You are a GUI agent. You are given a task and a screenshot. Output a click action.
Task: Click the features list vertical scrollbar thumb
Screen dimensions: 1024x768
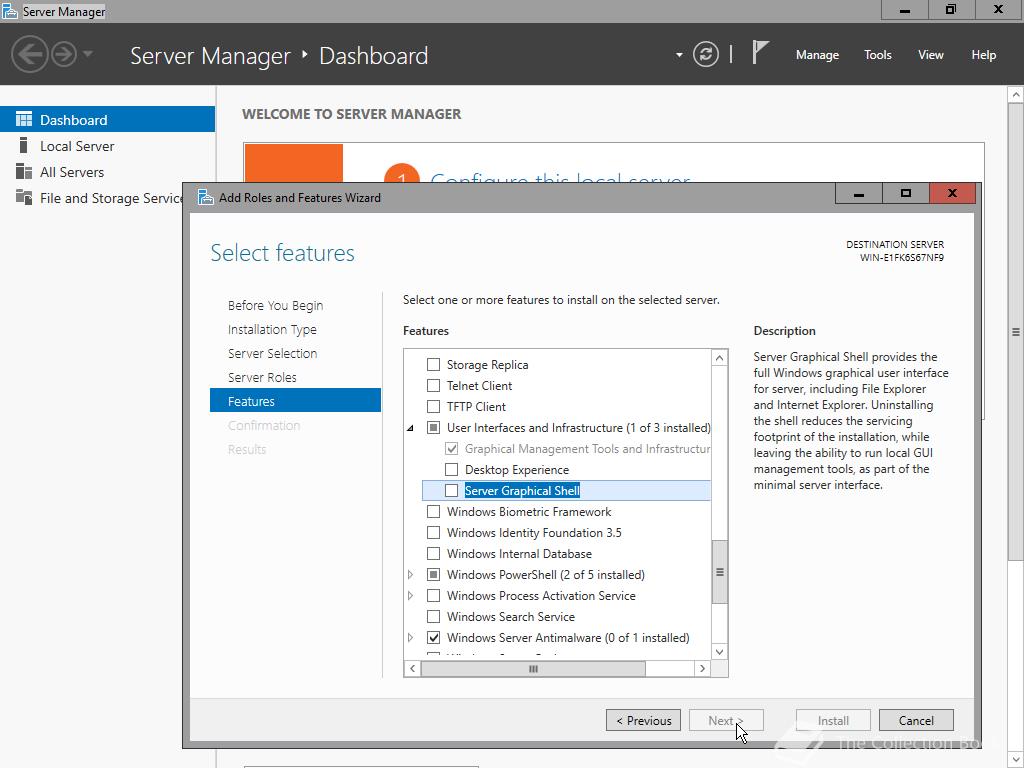coord(719,572)
